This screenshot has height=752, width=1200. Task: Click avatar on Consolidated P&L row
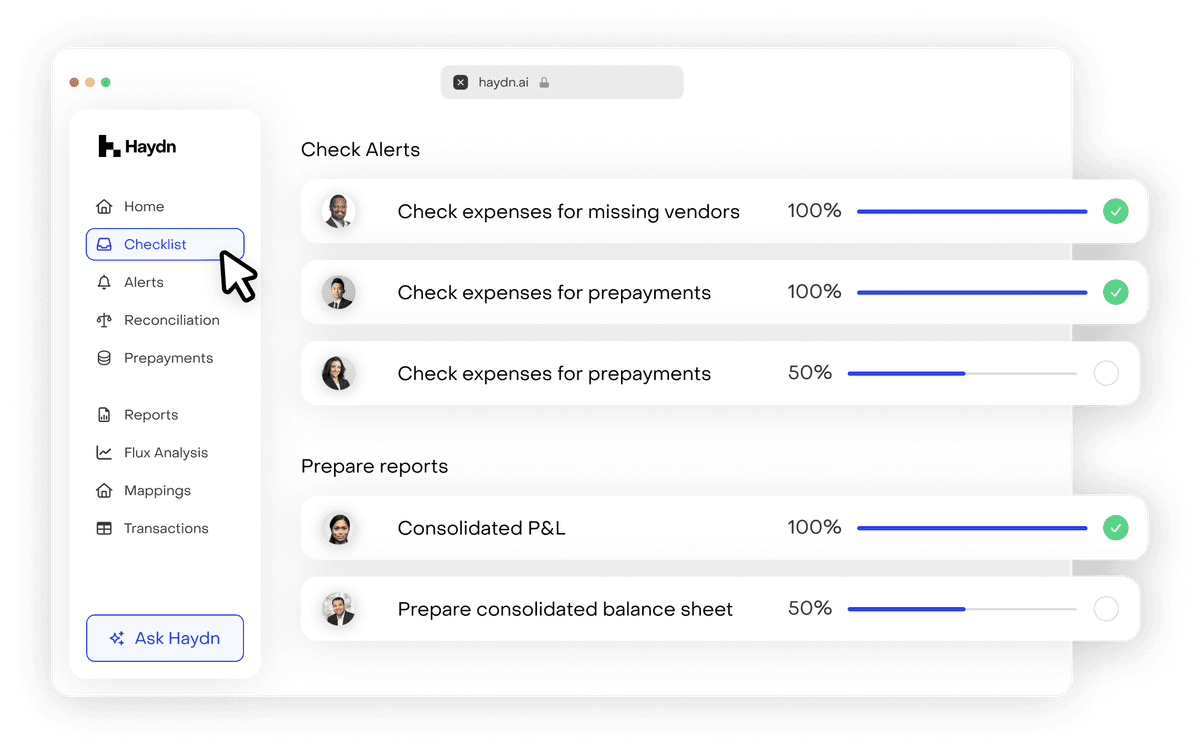coord(338,527)
